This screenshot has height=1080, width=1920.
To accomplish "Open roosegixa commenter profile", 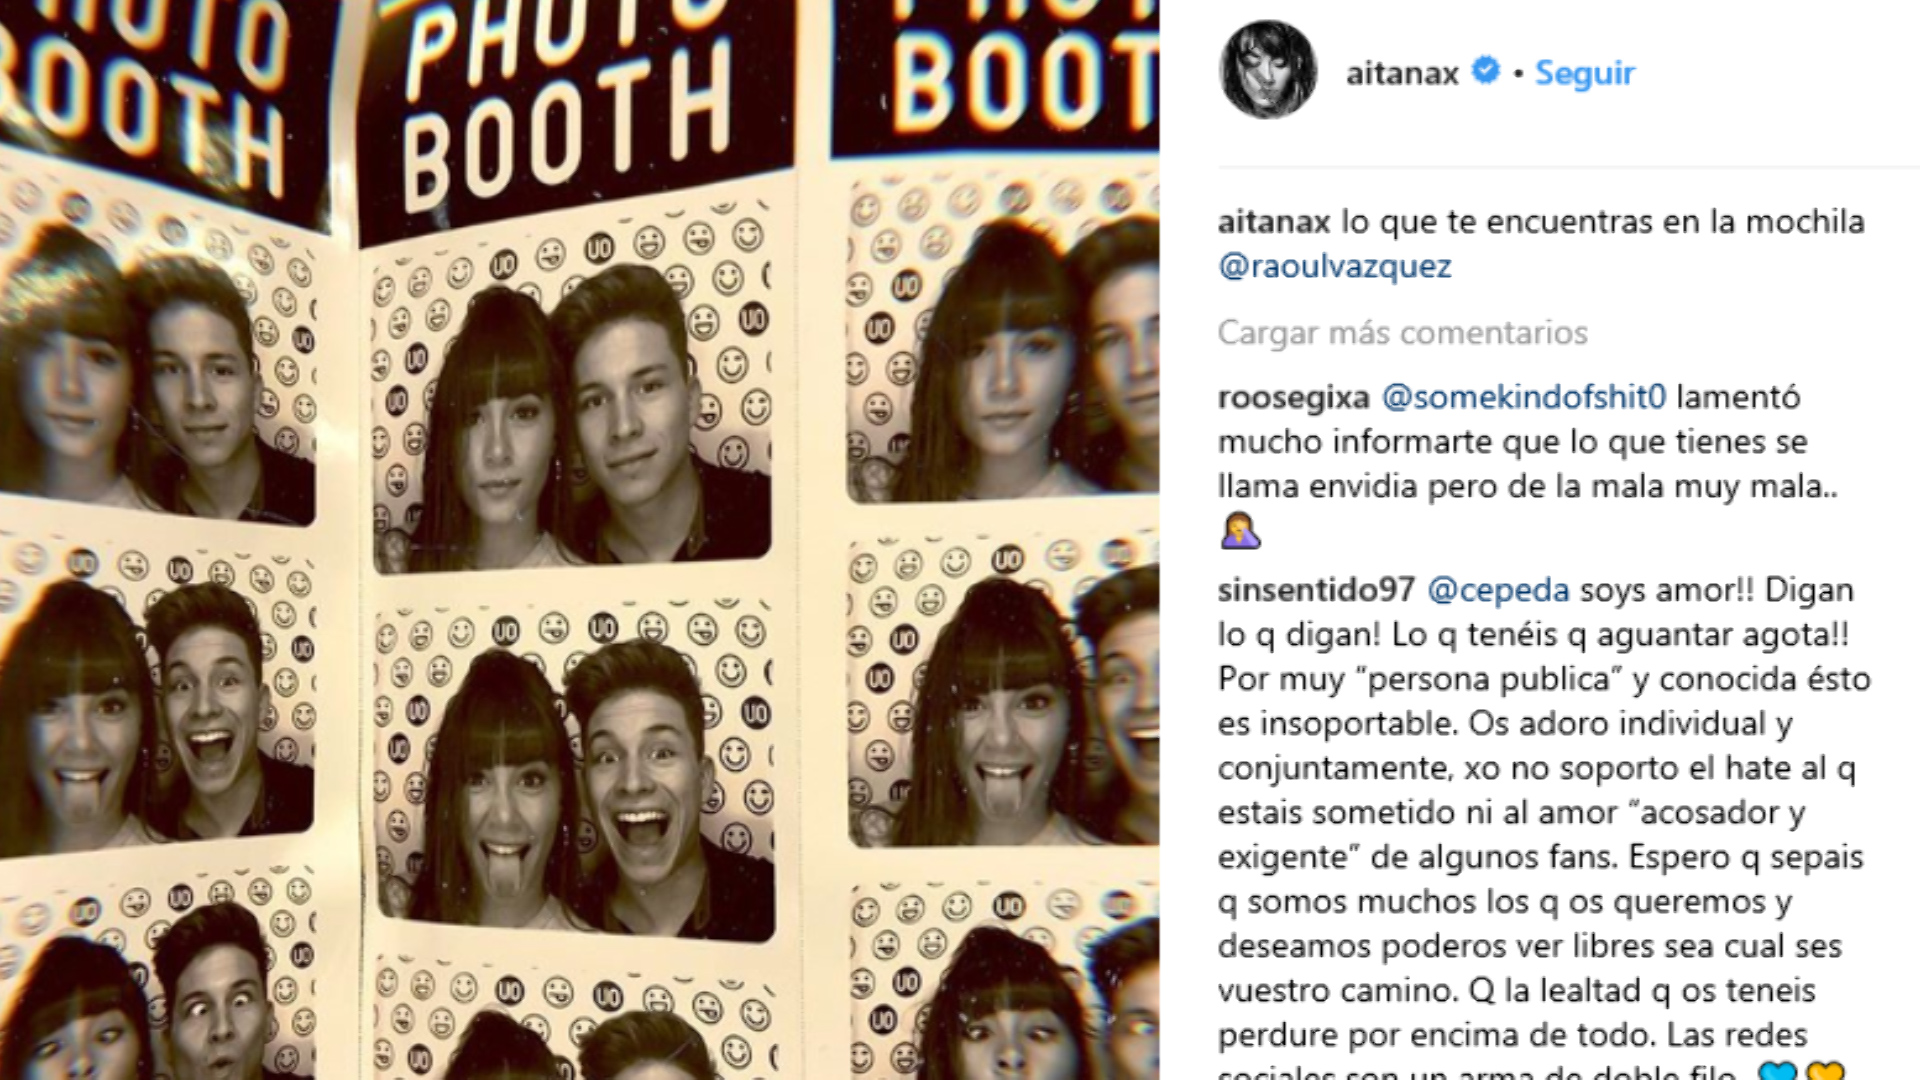I will point(1293,398).
